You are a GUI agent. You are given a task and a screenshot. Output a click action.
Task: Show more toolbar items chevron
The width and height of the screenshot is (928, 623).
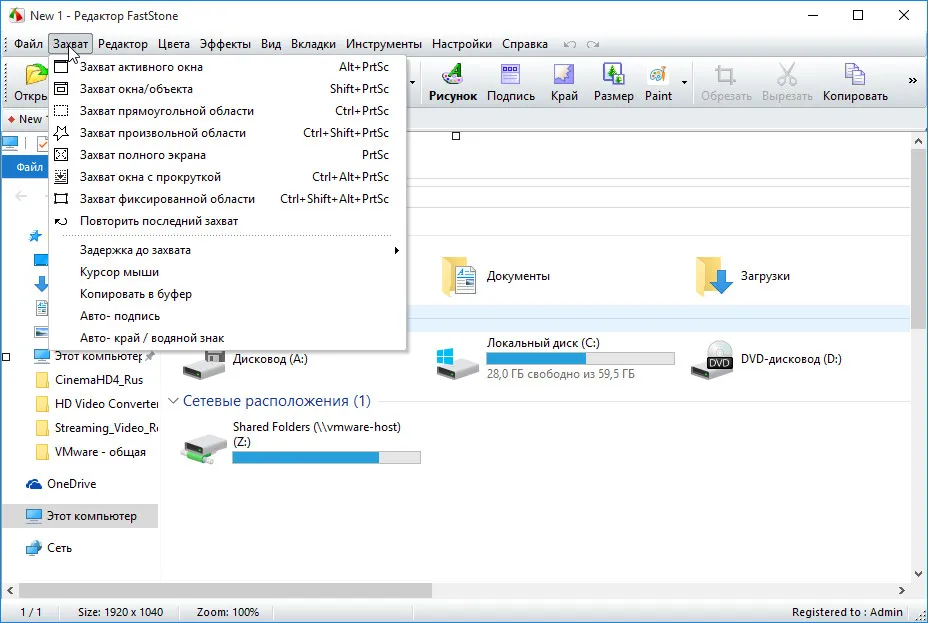pyautogui.click(x=913, y=80)
